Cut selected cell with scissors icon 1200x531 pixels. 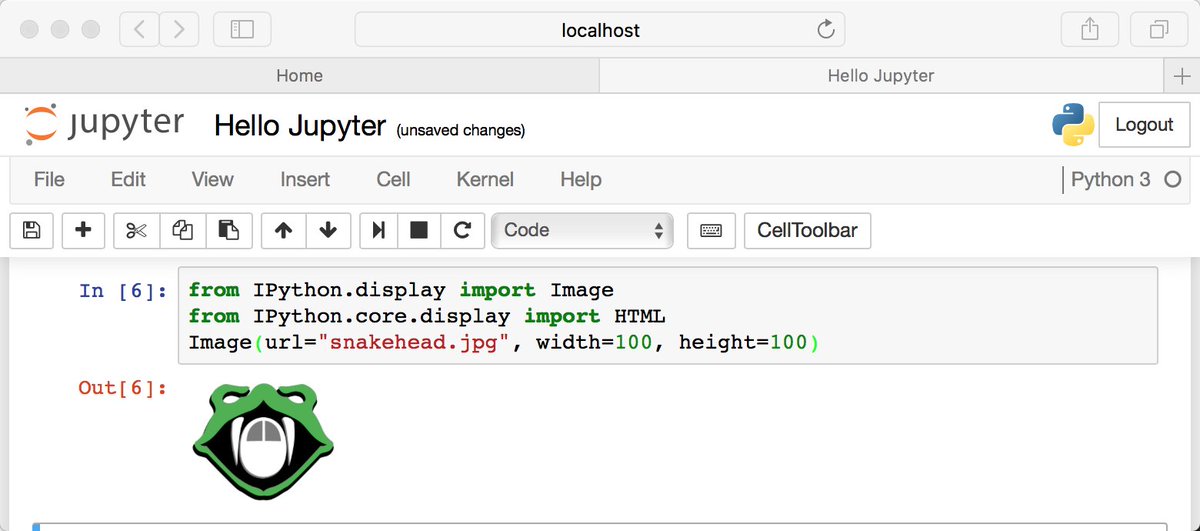click(x=137, y=230)
